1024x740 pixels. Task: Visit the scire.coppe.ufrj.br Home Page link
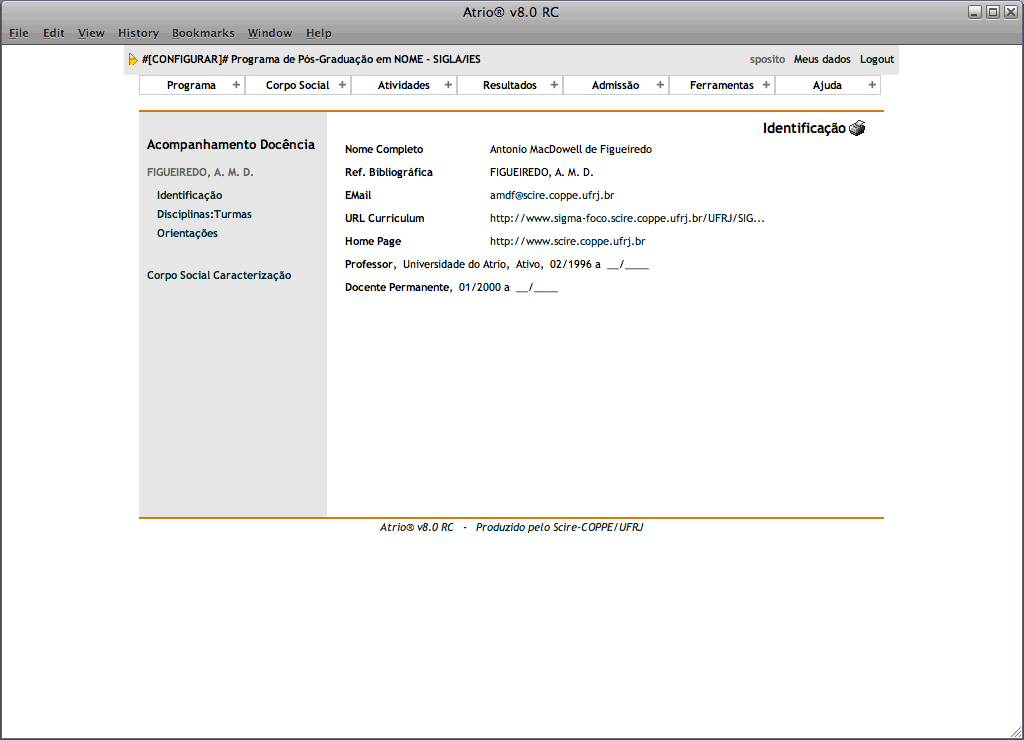pos(567,241)
